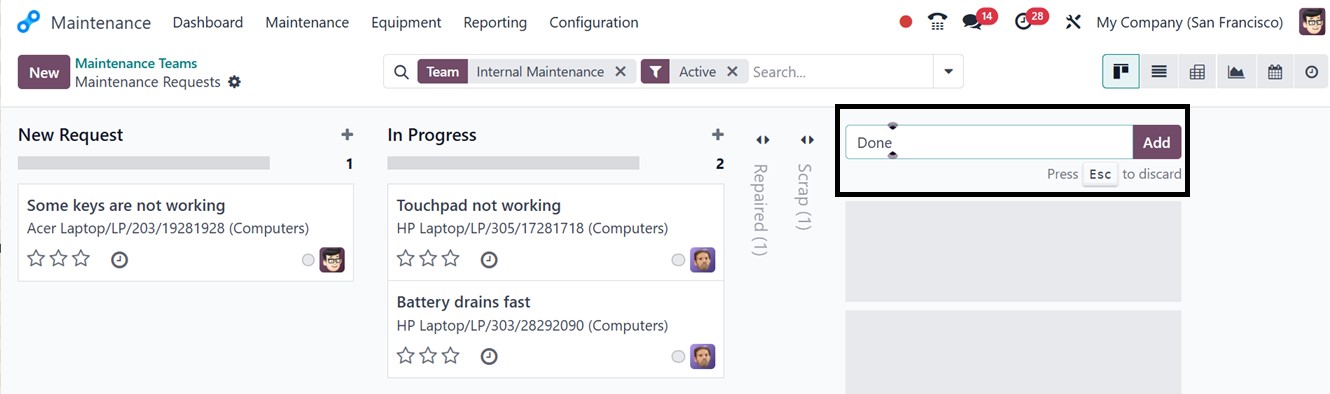Open the Reporting menu
Image resolution: width=1330 pixels, height=394 pixels.
coord(495,22)
